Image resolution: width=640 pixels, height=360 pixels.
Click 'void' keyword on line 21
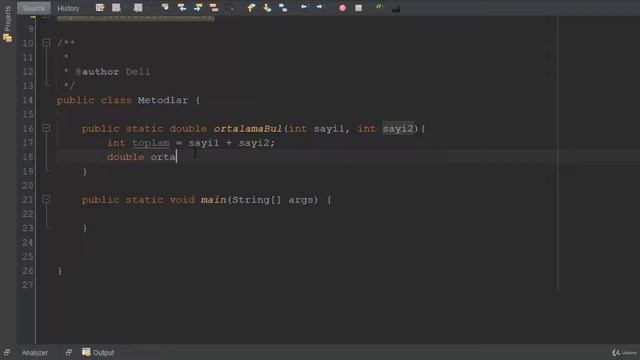click(182, 200)
